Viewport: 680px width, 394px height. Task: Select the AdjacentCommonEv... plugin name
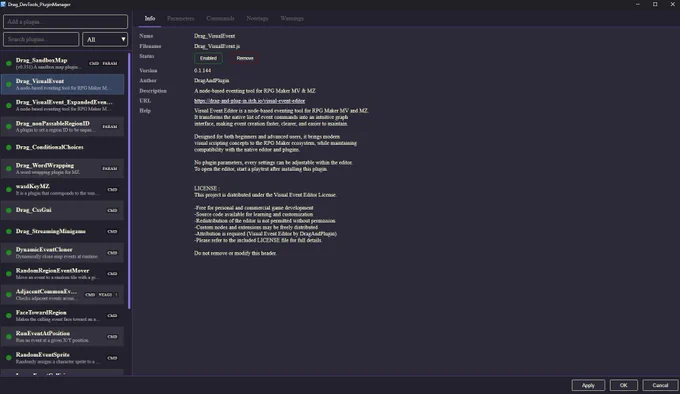pyautogui.click(x=46, y=291)
